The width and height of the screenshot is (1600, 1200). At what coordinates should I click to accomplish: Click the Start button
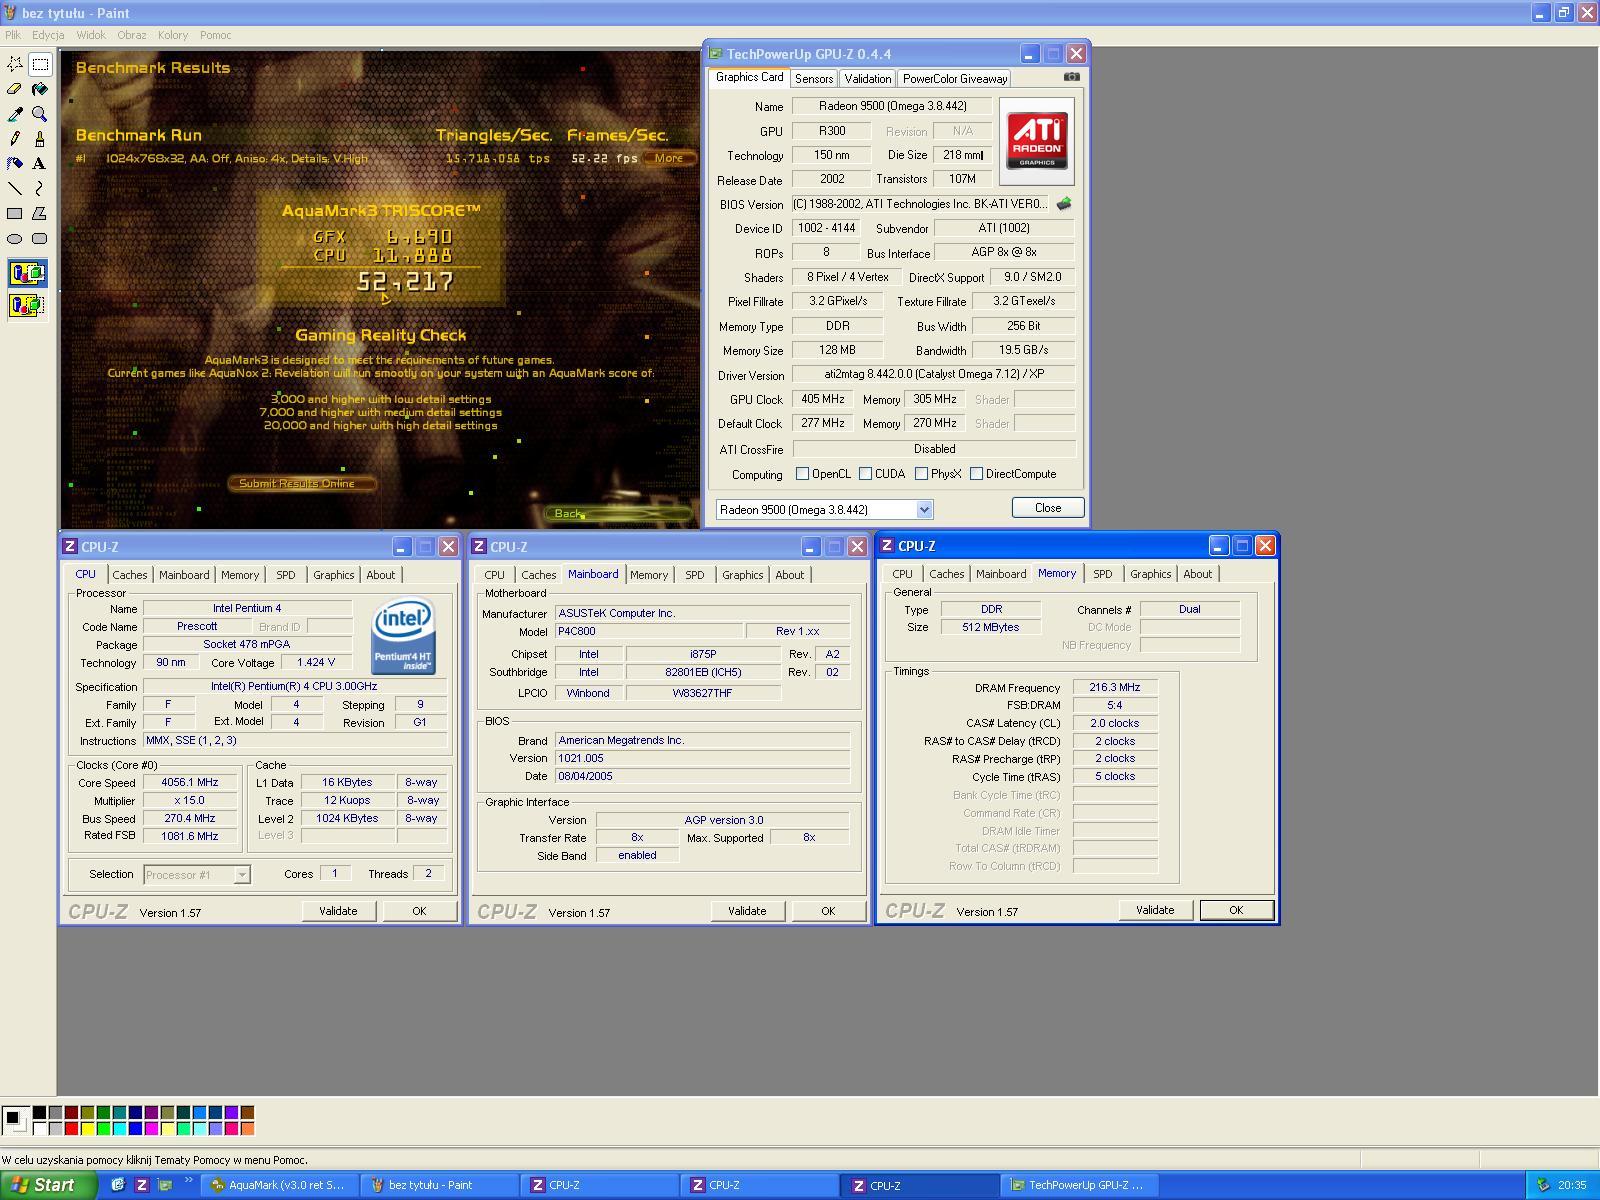[48, 1185]
